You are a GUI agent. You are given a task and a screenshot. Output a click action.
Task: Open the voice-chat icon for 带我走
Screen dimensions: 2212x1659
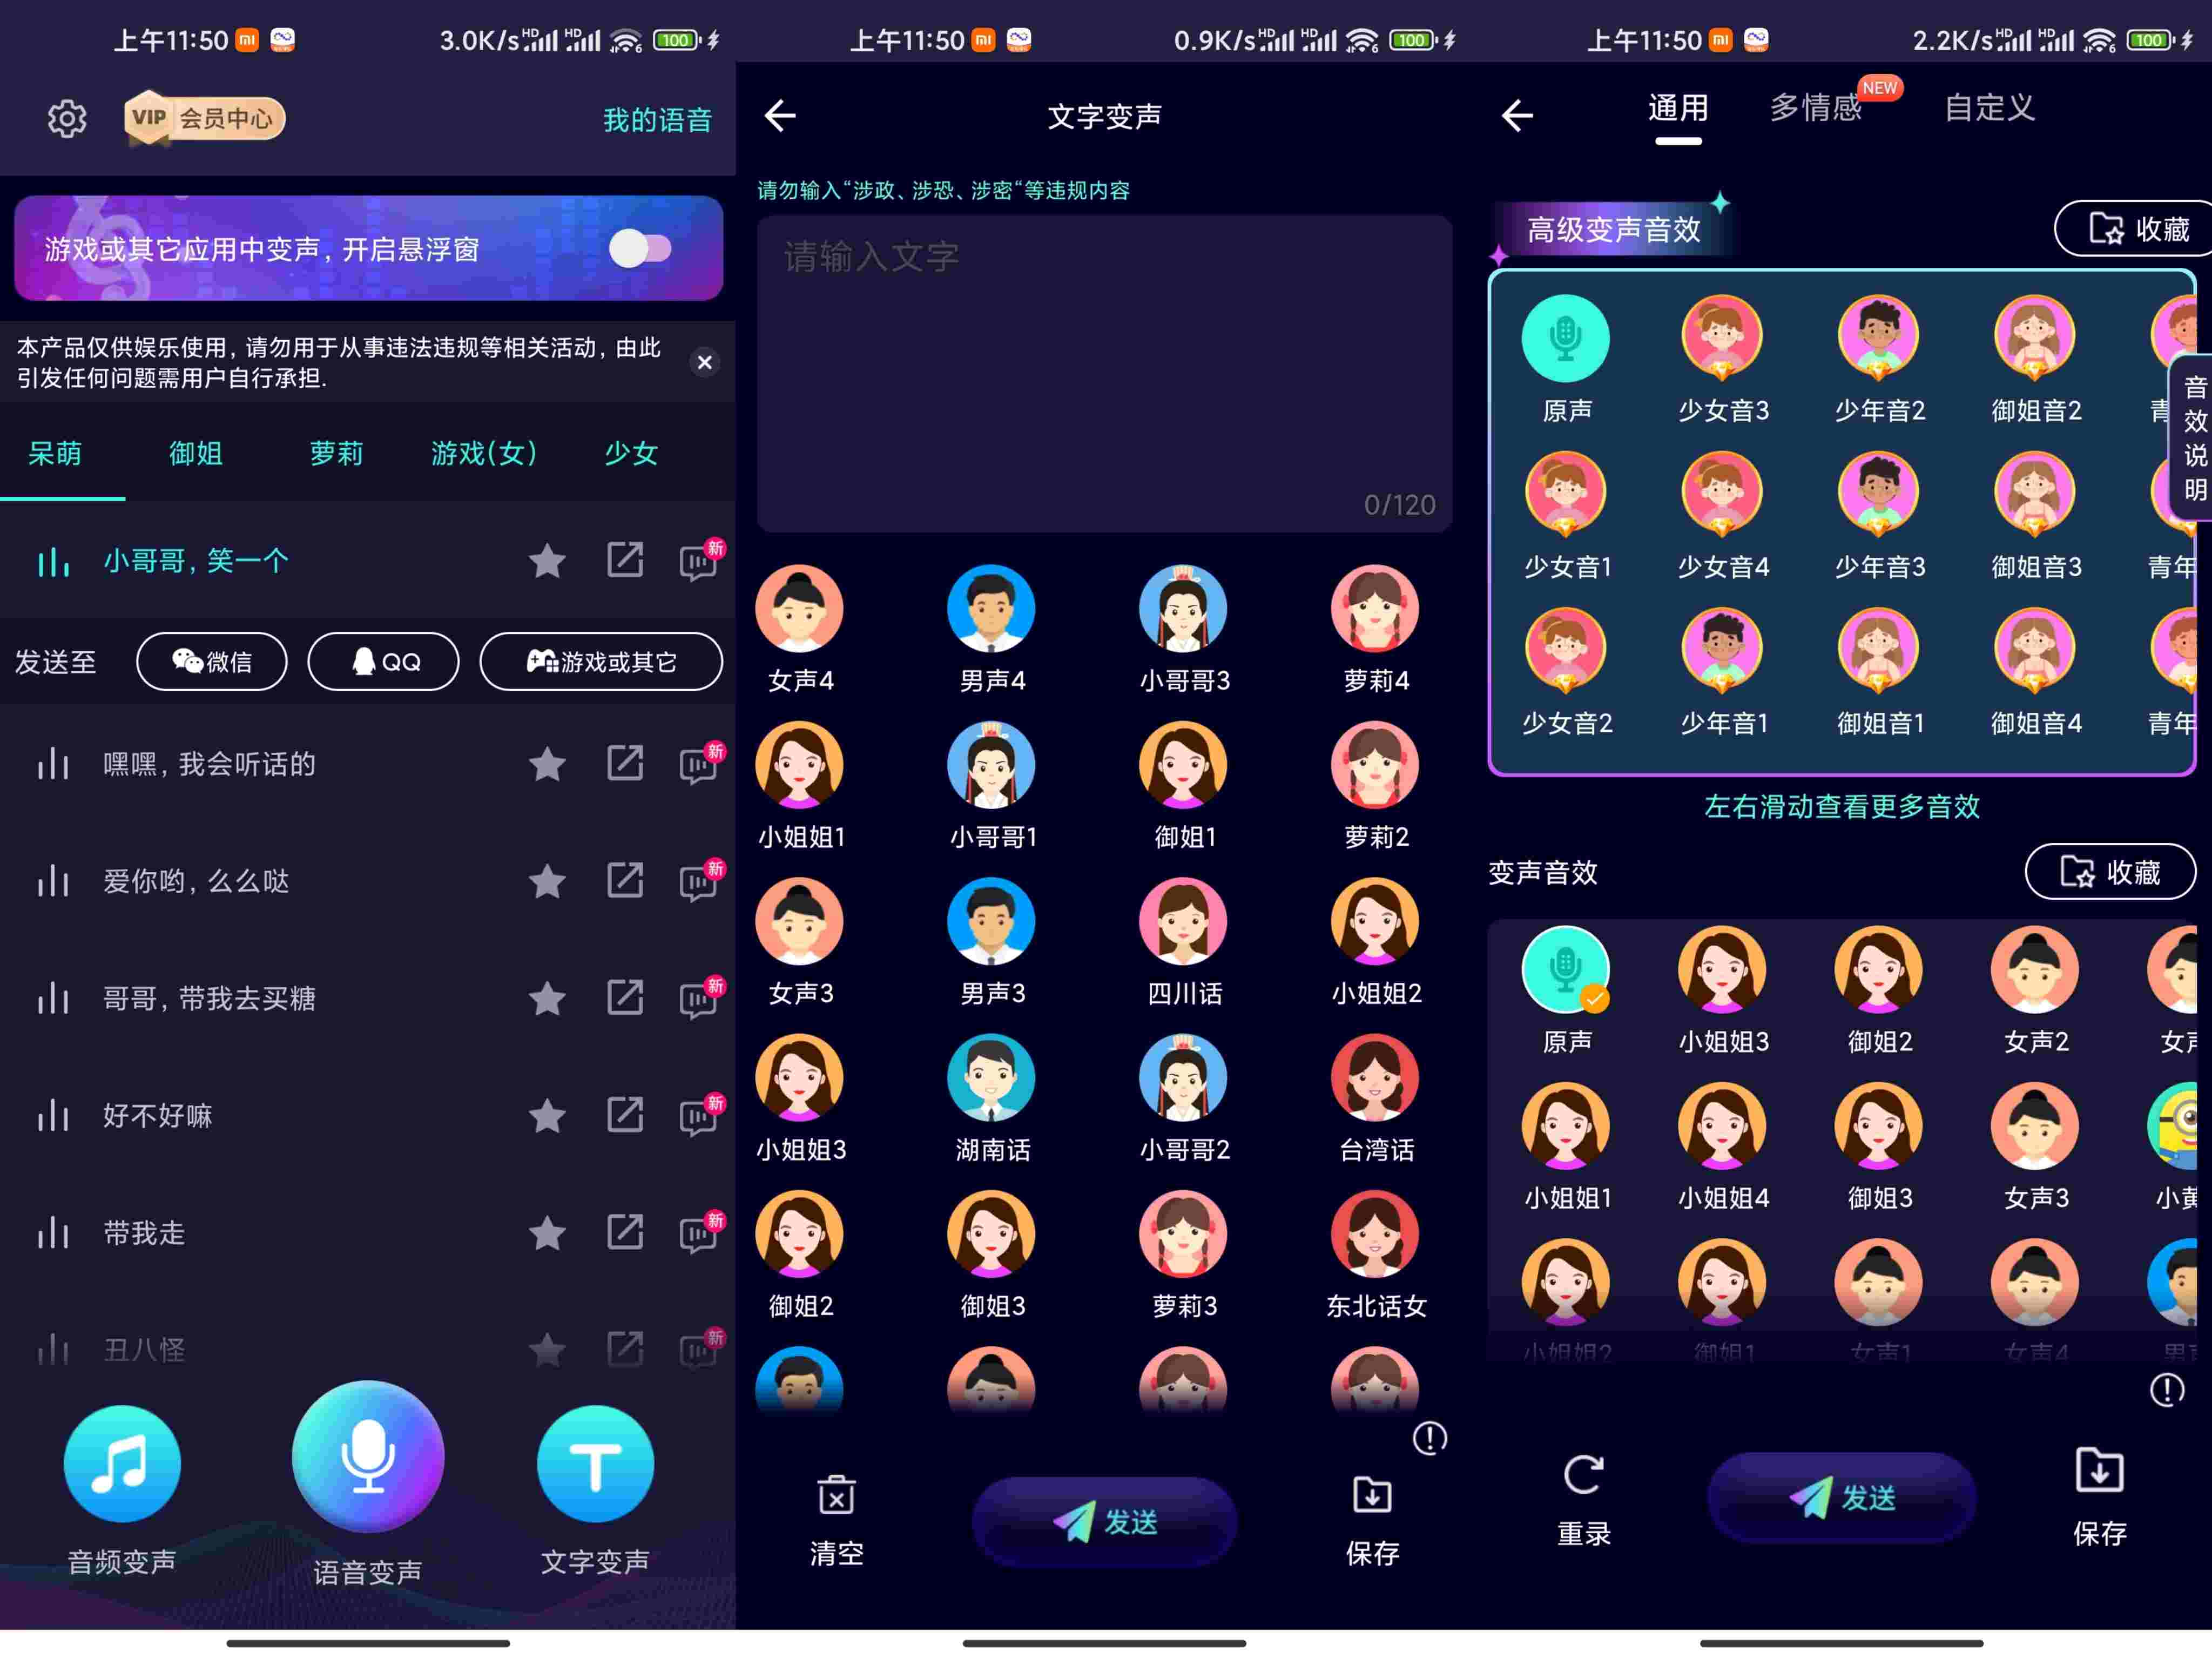pyautogui.click(x=699, y=1234)
